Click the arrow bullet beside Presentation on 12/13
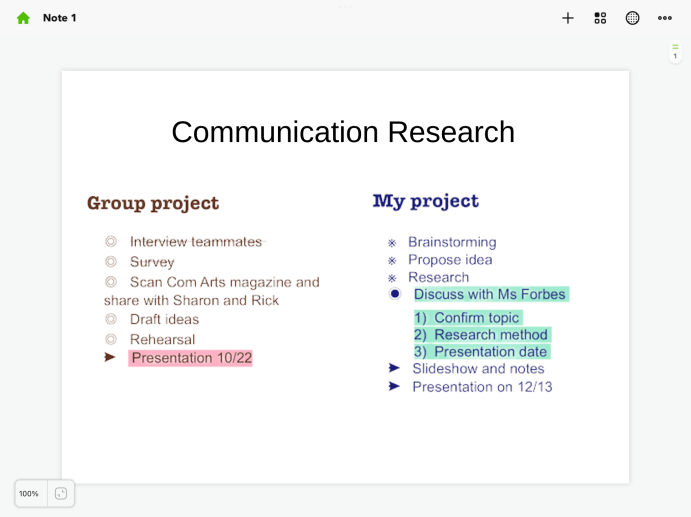691x517 pixels. 394,387
